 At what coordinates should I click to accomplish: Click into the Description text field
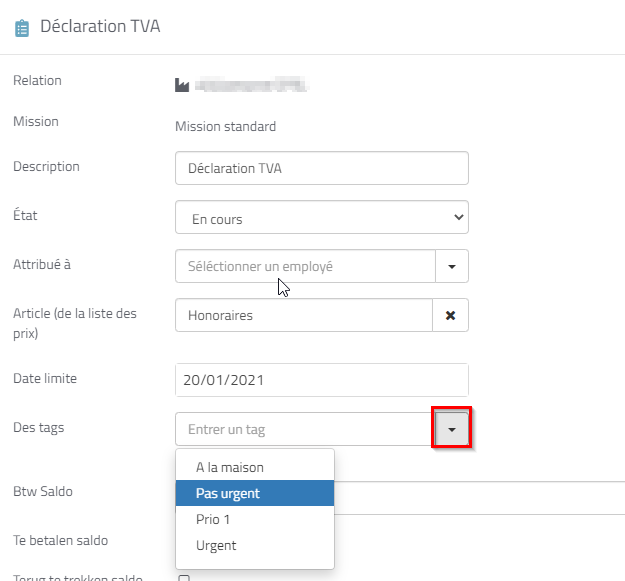click(321, 168)
